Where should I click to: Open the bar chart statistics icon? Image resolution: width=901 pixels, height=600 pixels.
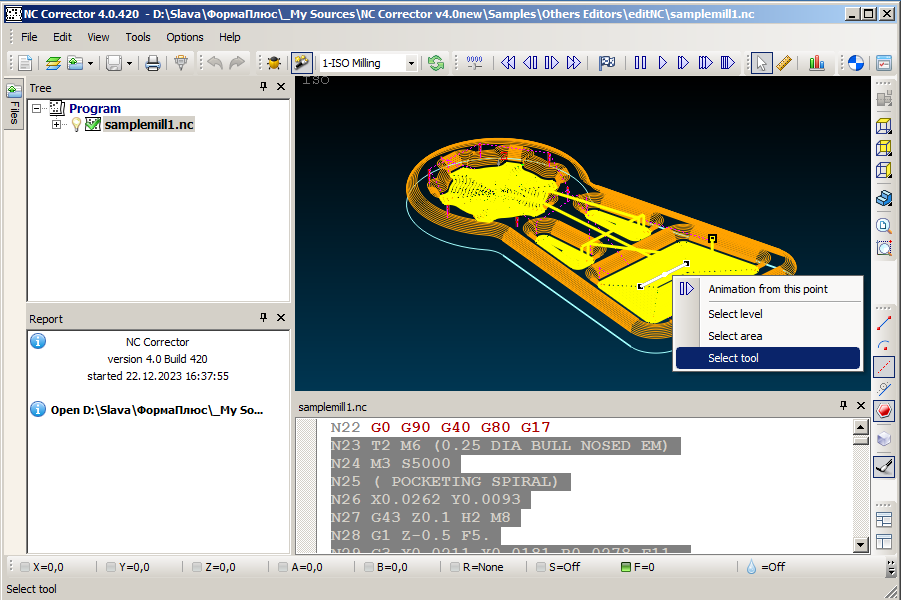[817, 63]
